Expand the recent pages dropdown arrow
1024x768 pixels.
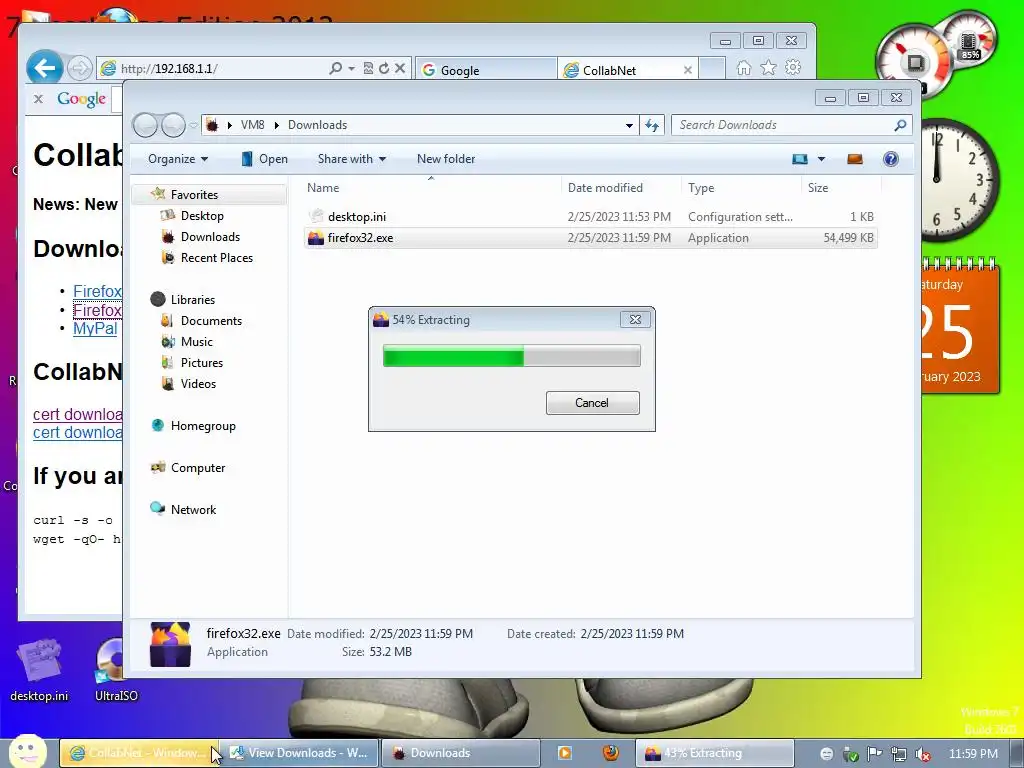[x=193, y=125]
